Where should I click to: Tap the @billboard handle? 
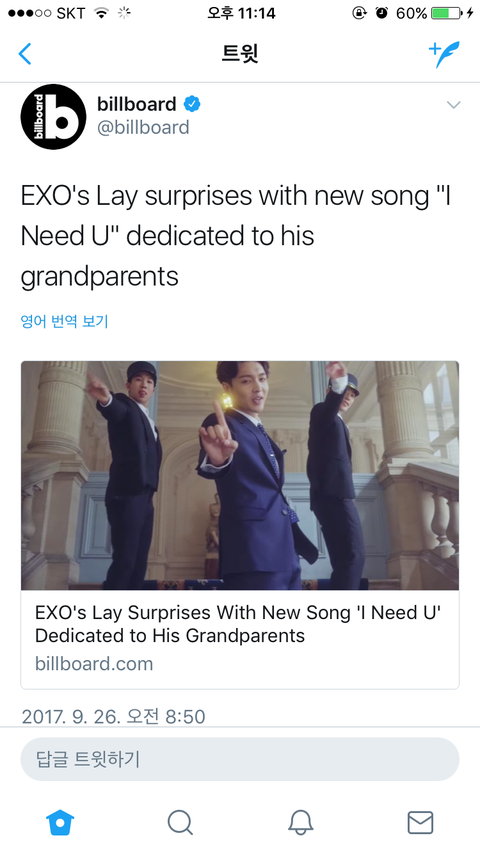tap(143, 127)
